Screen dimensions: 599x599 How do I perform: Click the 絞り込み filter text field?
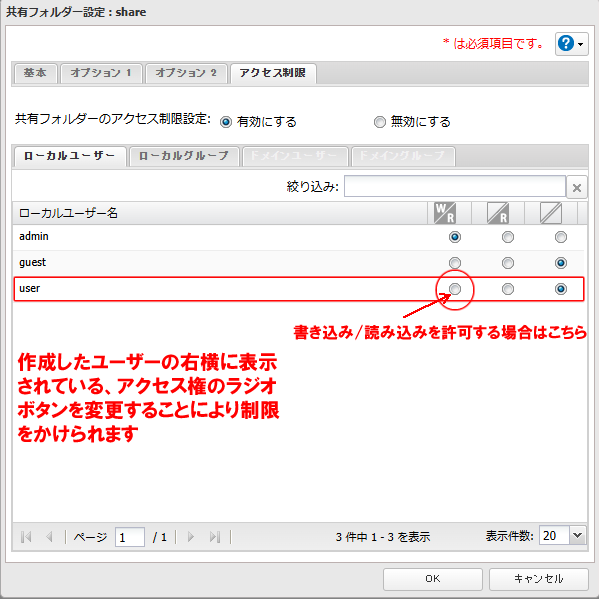pyautogui.click(x=455, y=186)
